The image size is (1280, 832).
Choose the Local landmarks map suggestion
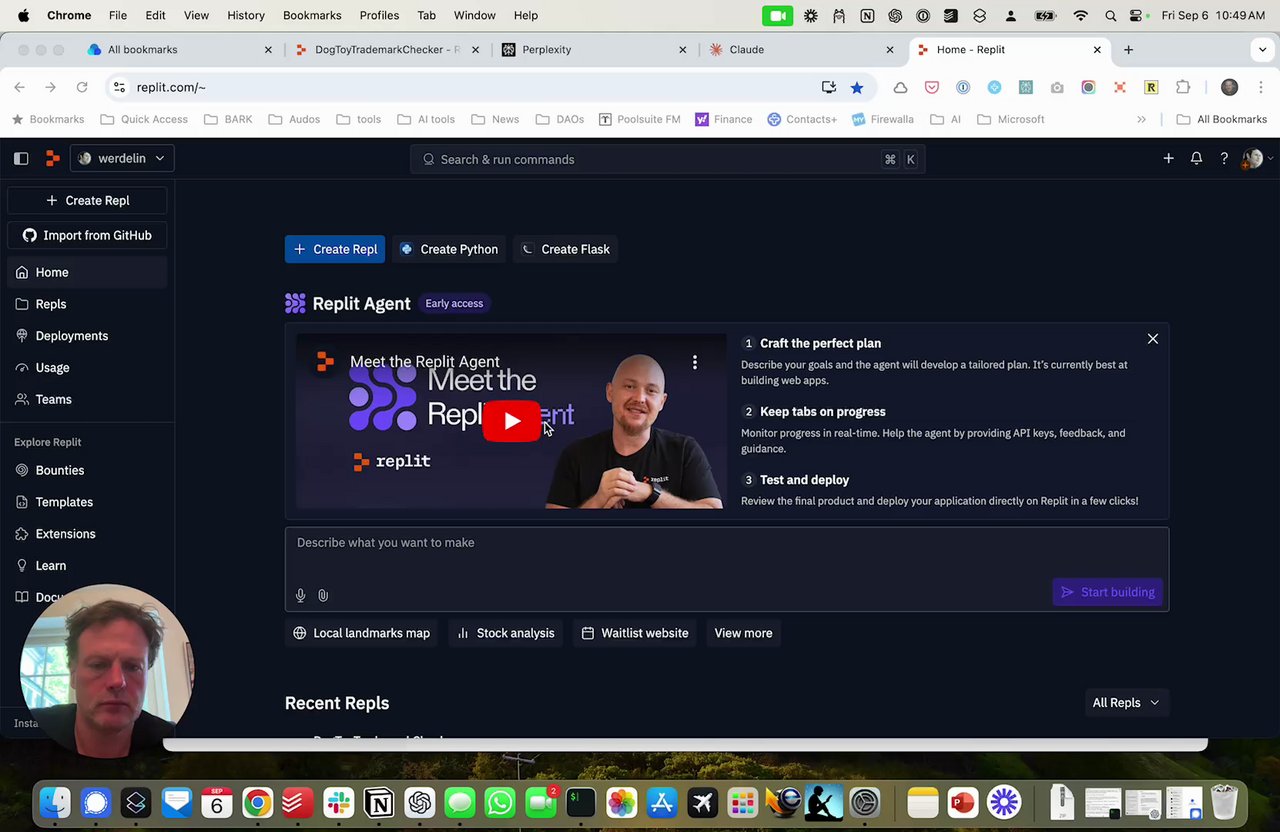tap(362, 633)
